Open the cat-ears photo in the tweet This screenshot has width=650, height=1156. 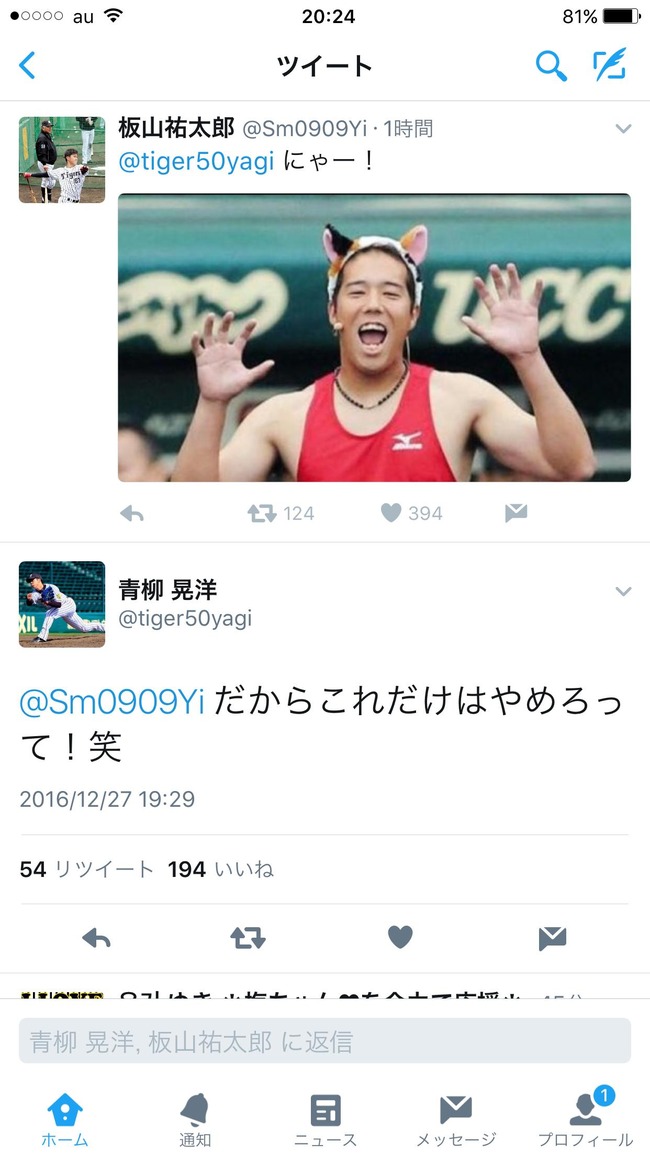coord(374,338)
